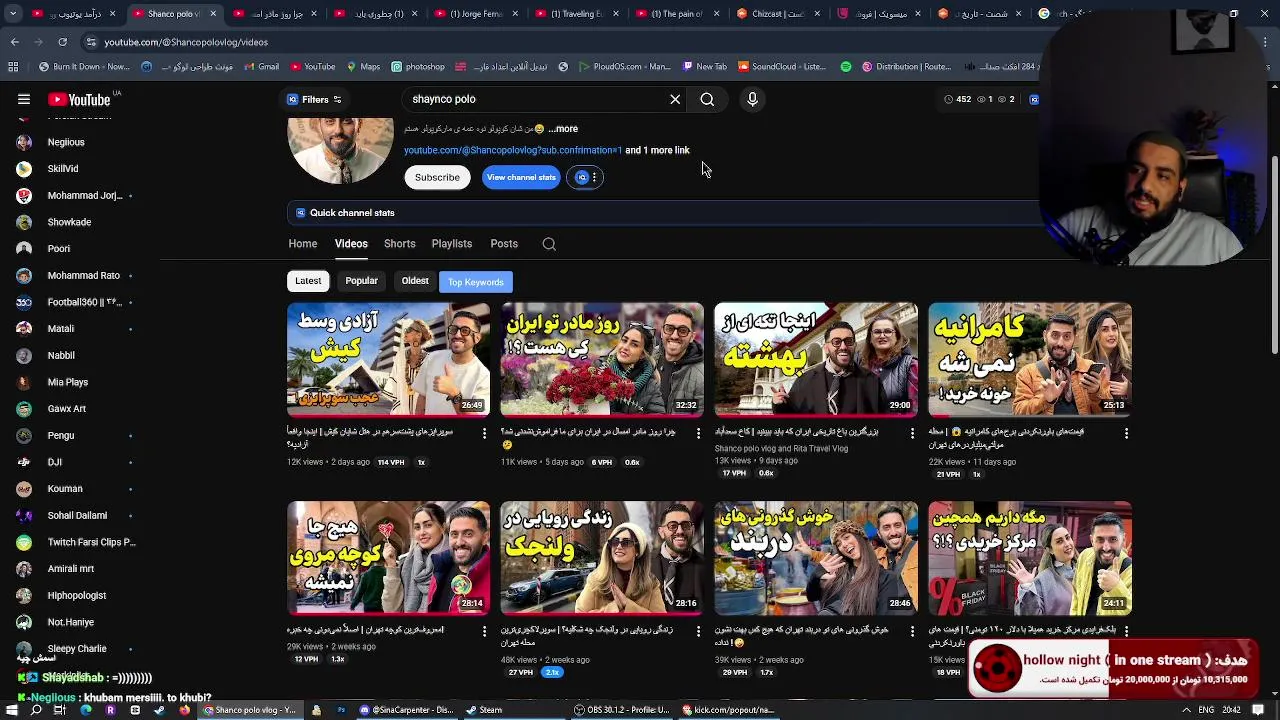Viewport: 1280px width, 720px height.
Task: Open more options for the 28:14 video
Action: tap(485, 631)
